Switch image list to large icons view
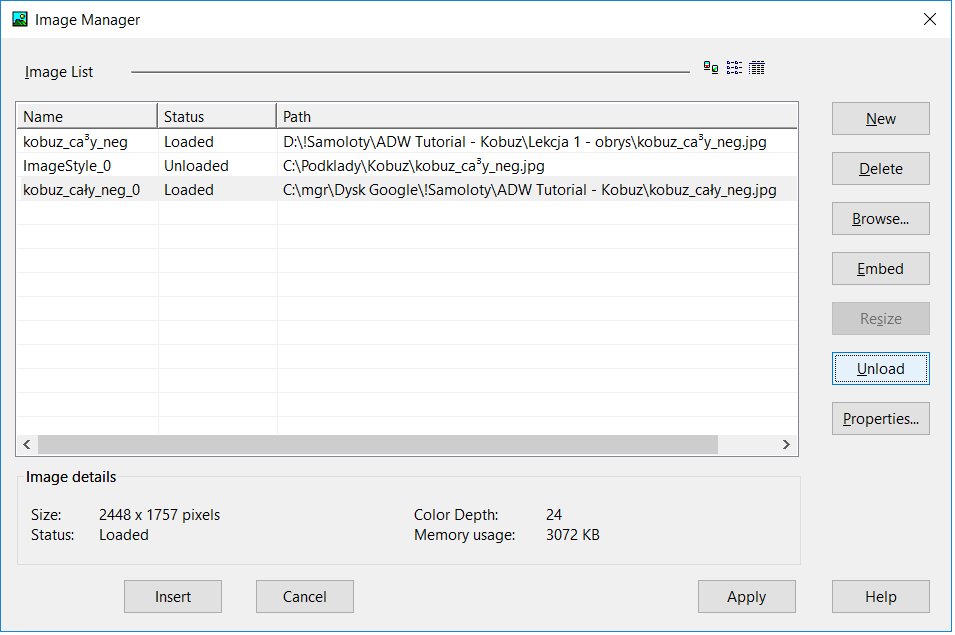This screenshot has width=955, height=635. [x=711, y=68]
